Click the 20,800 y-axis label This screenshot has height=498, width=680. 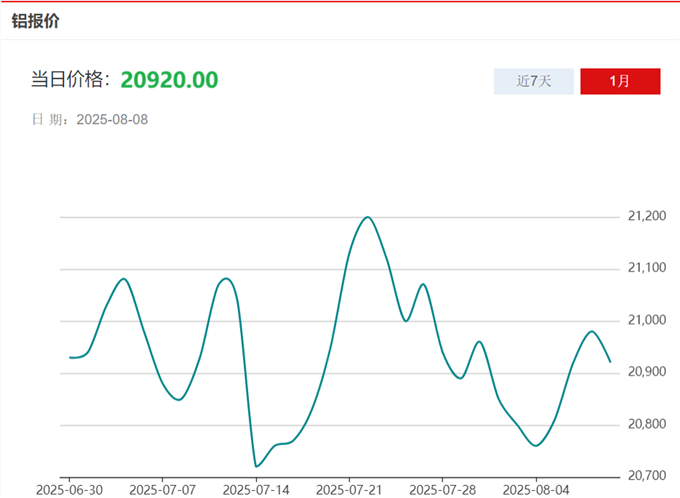point(647,424)
